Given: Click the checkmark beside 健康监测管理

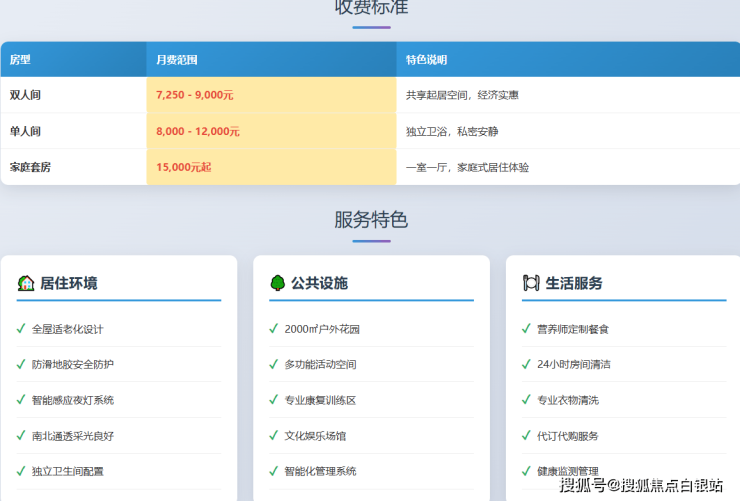Looking at the screenshot, I should [x=526, y=471].
